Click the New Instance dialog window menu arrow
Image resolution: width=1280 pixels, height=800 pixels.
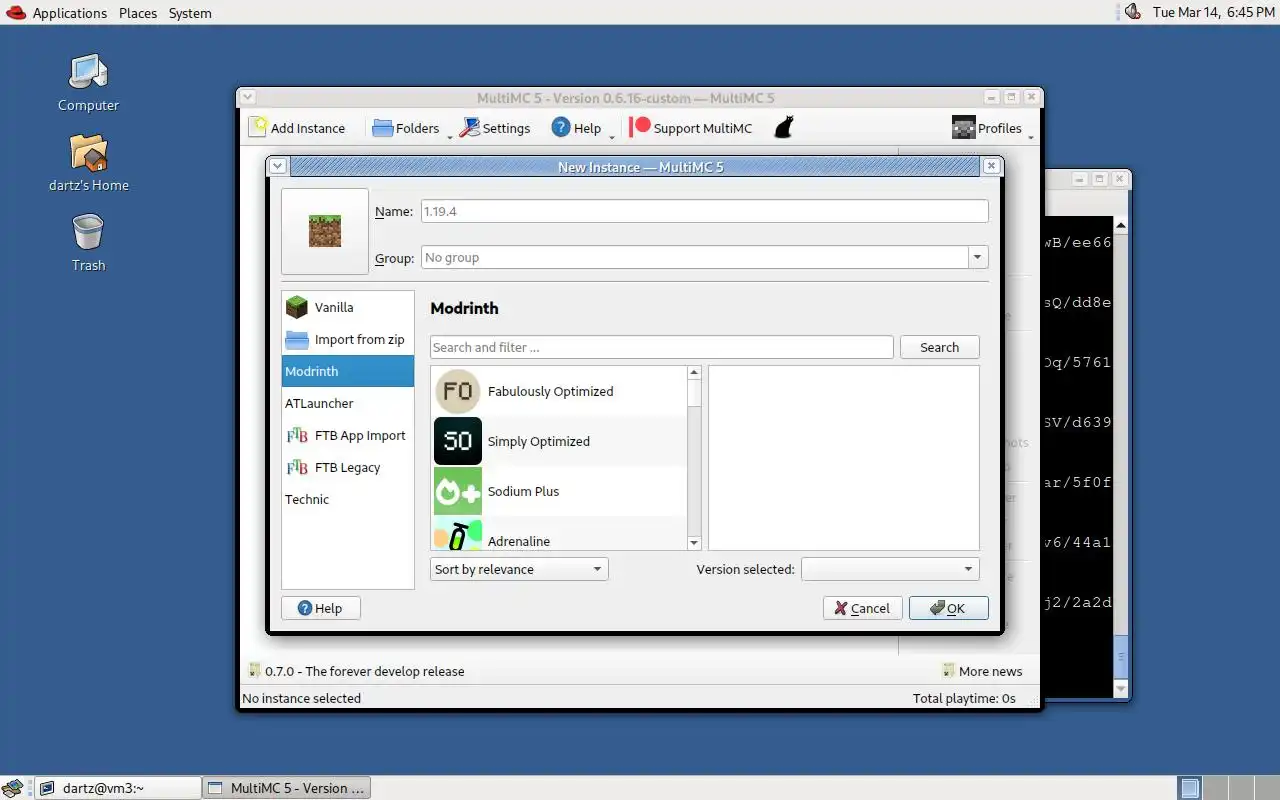pyautogui.click(x=278, y=166)
